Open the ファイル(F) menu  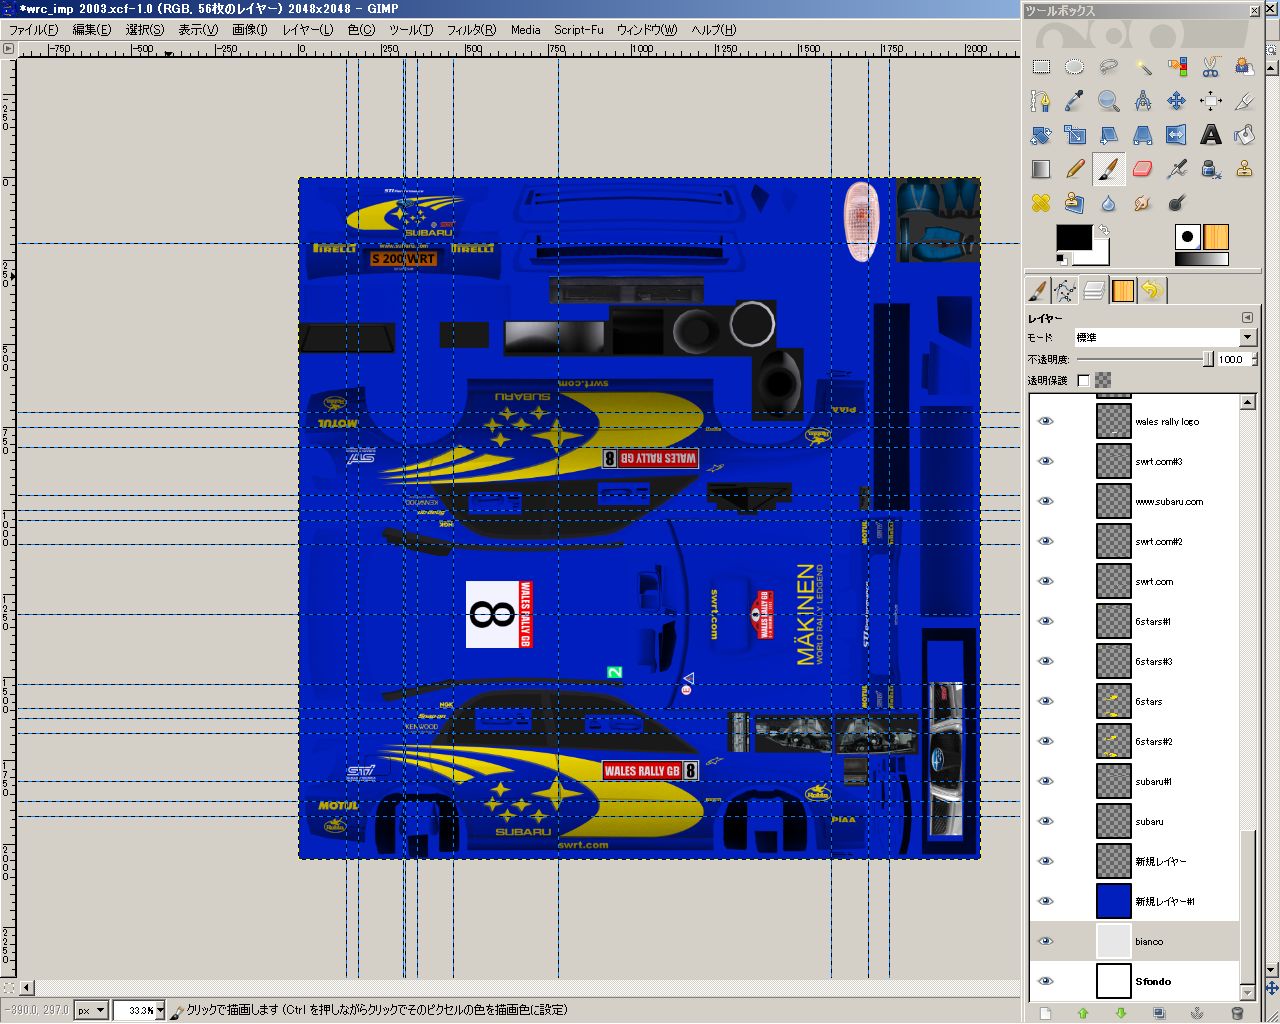click(x=32, y=30)
